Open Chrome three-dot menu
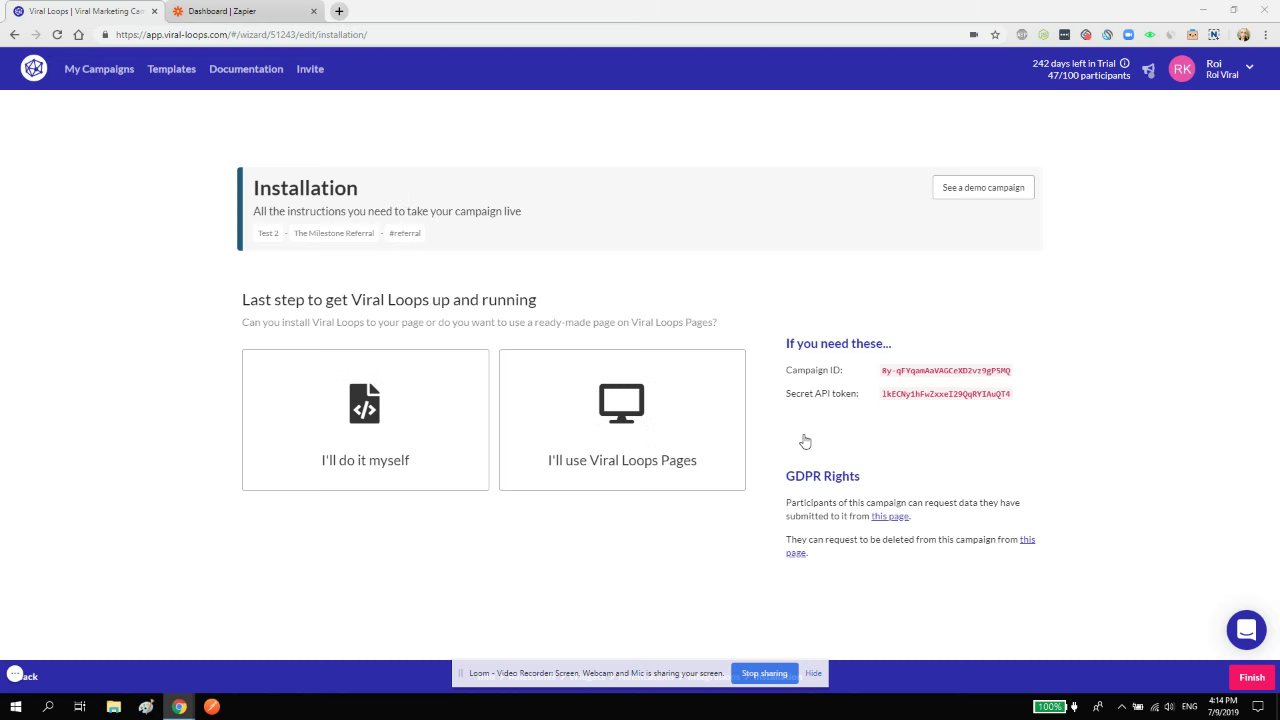Image resolution: width=1280 pixels, height=720 pixels. point(1264,34)
